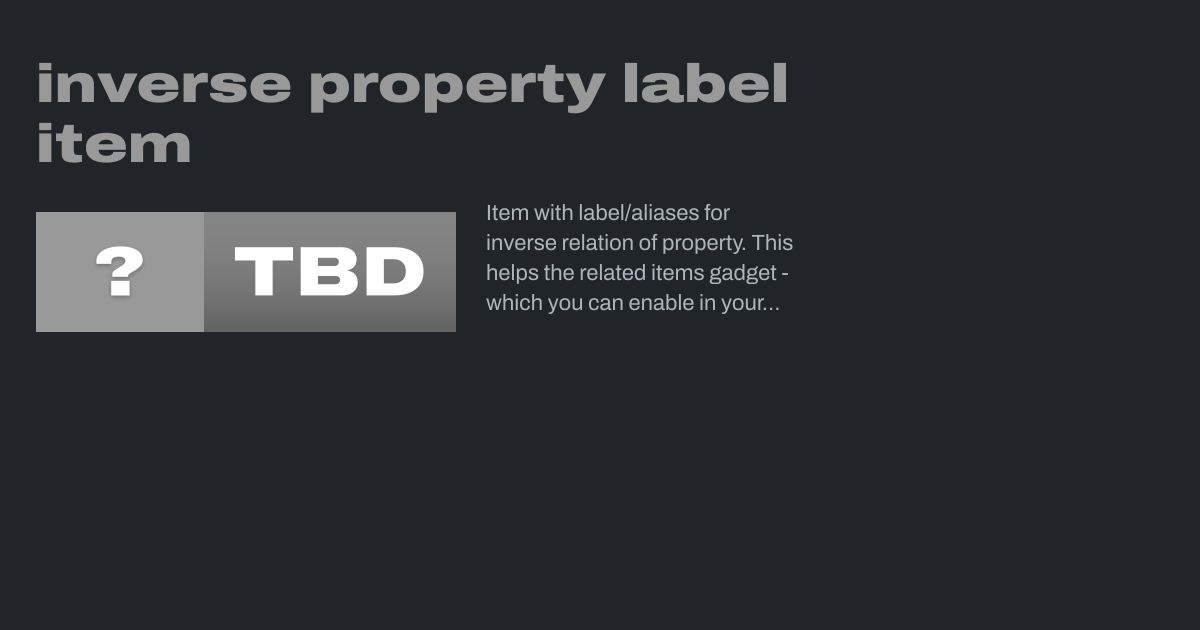Click the word "item" on the heading's second line

pyautogui.click(x=114, y=144)
